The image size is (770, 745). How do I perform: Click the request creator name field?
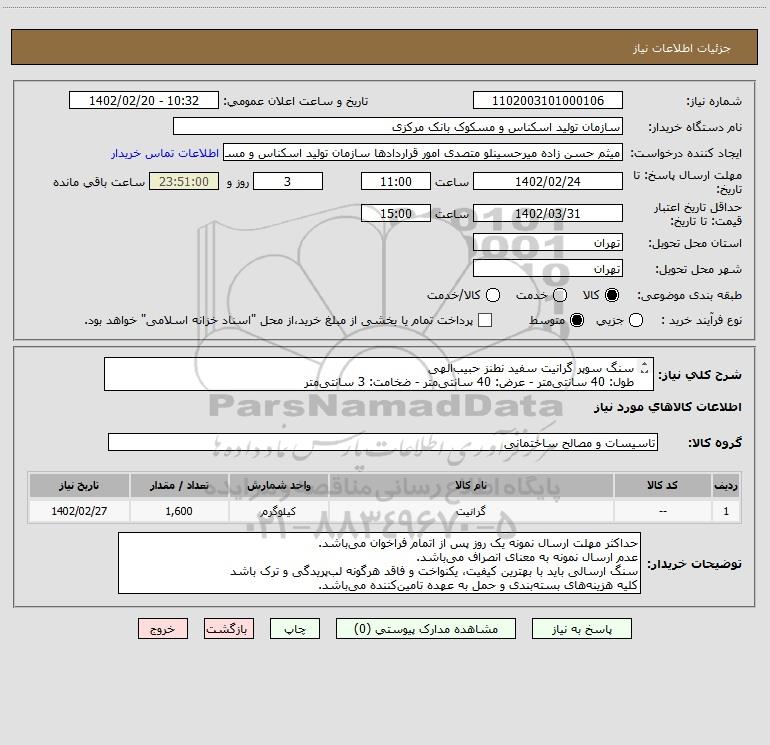(x=423, y=152)
